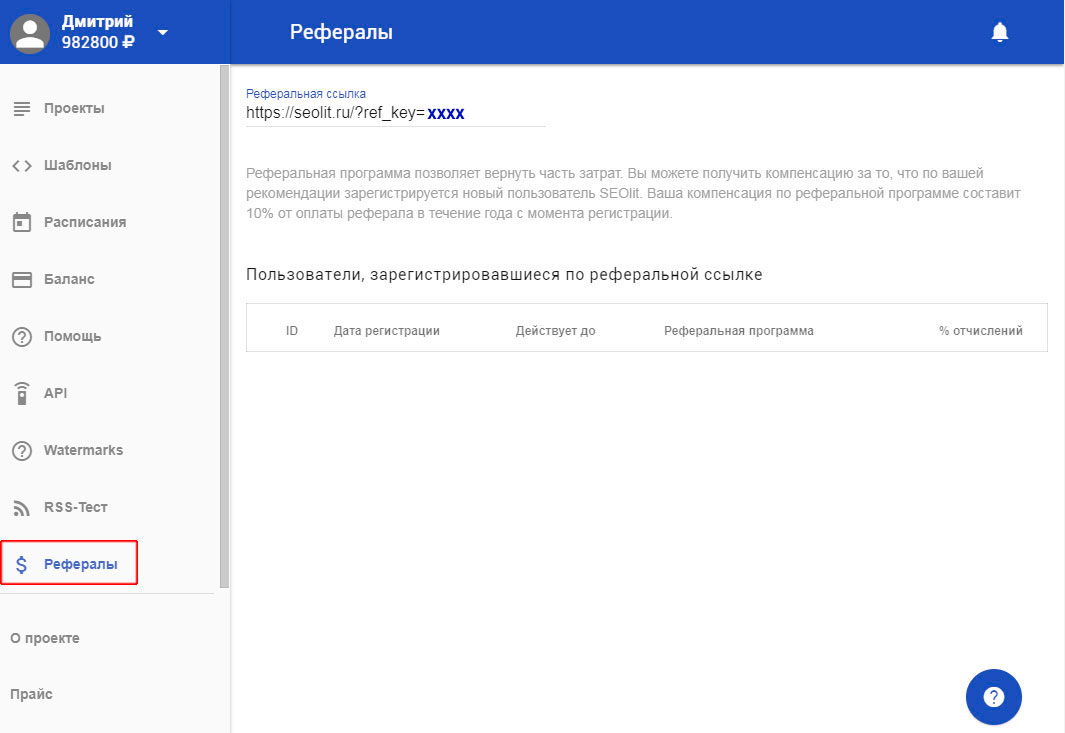Image resolution: width=1065 pixels, height=733 pixels.
Task: Click the Рефералы dollar sign icon
Action: click(22, 565)
